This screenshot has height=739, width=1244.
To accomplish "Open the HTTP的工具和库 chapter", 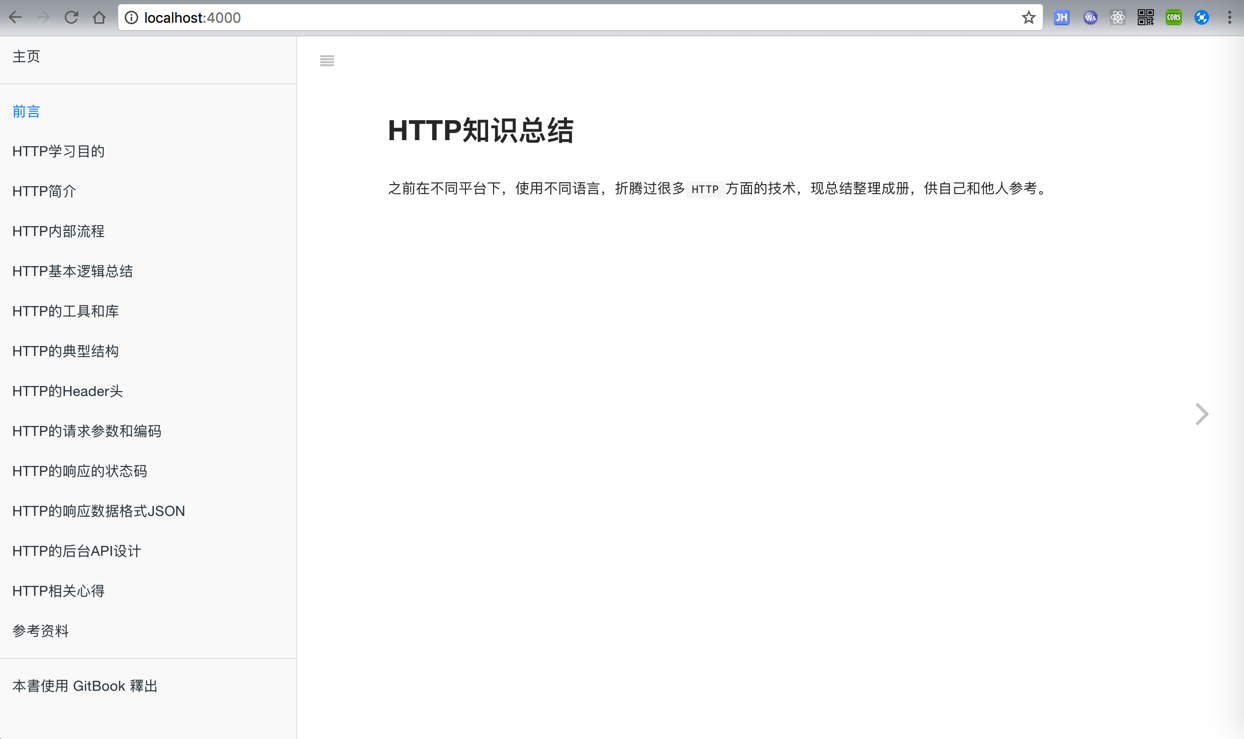I will (65, 311).
